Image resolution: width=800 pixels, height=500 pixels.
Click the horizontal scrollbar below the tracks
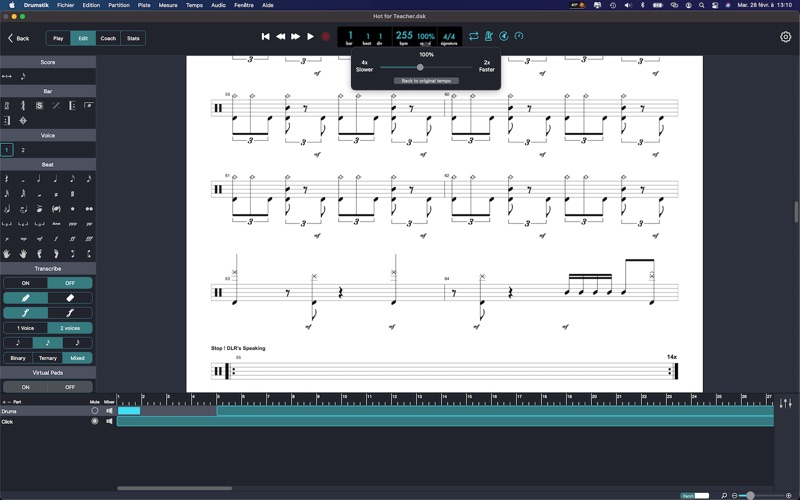pos(174,488)
